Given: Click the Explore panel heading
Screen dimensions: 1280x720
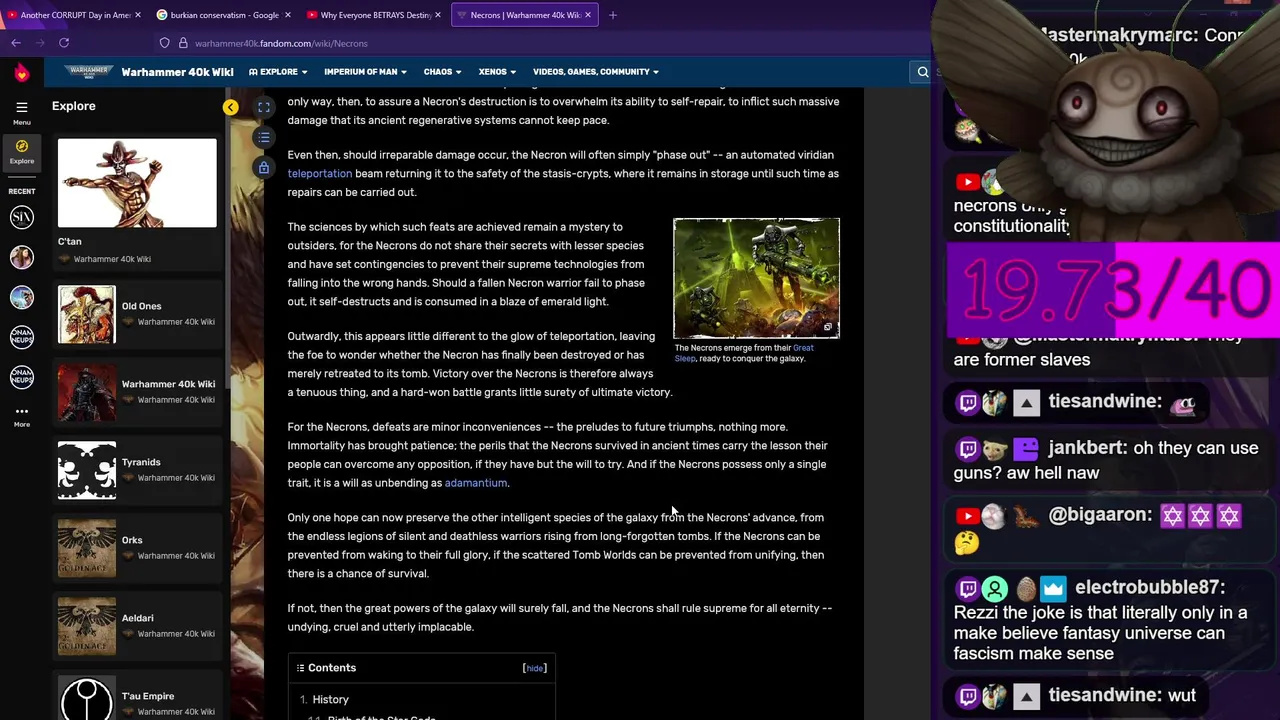Looking at the screenshot, I should (74, 106).
